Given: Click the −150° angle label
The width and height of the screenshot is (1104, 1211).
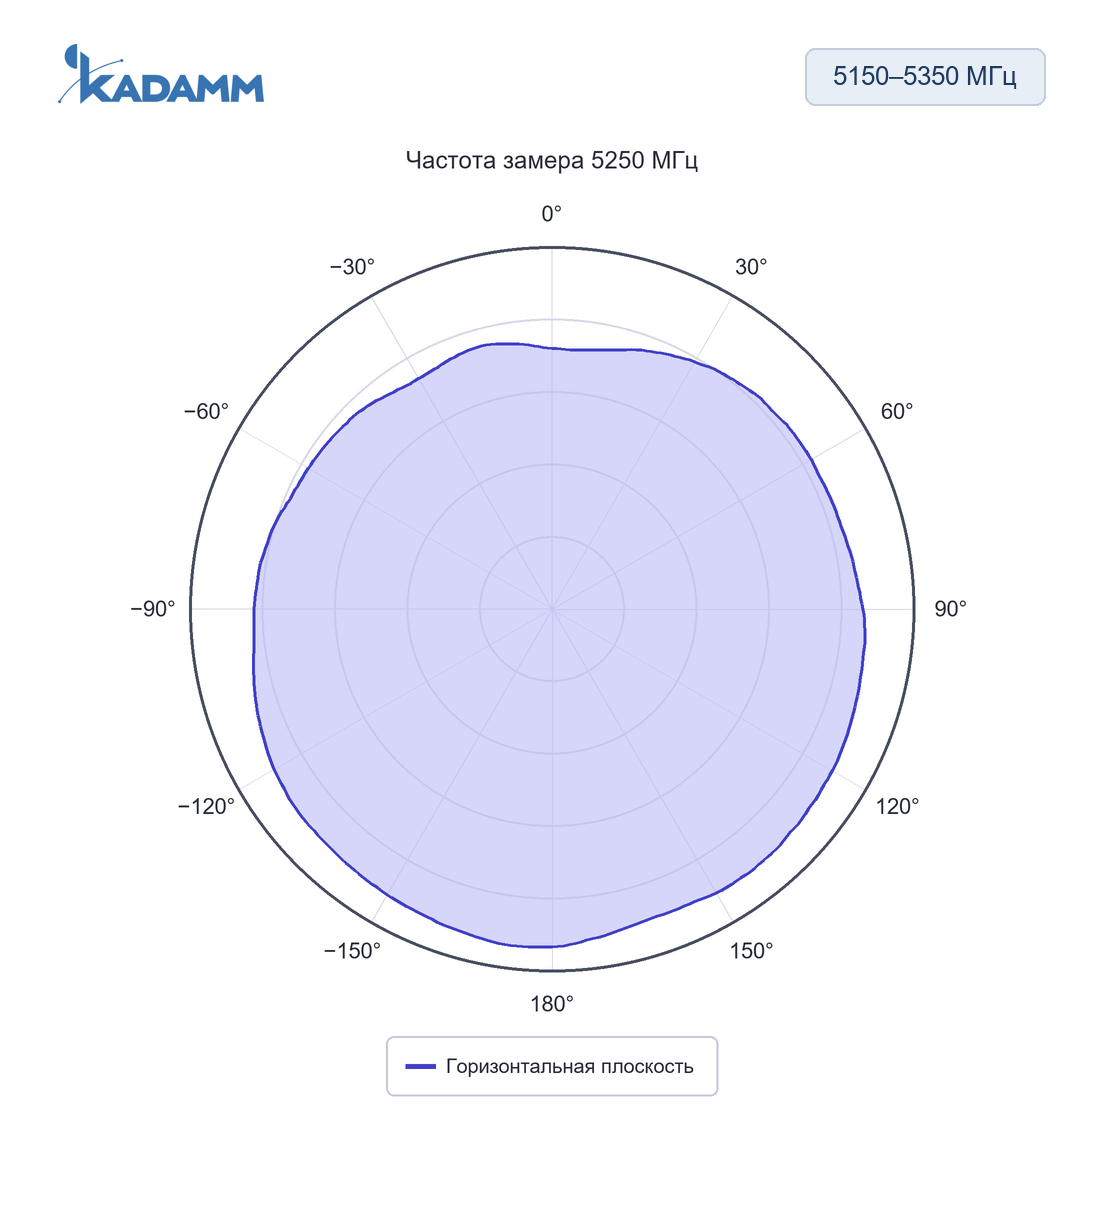Looking at the screenshot, I should click(x=352, y=951).
